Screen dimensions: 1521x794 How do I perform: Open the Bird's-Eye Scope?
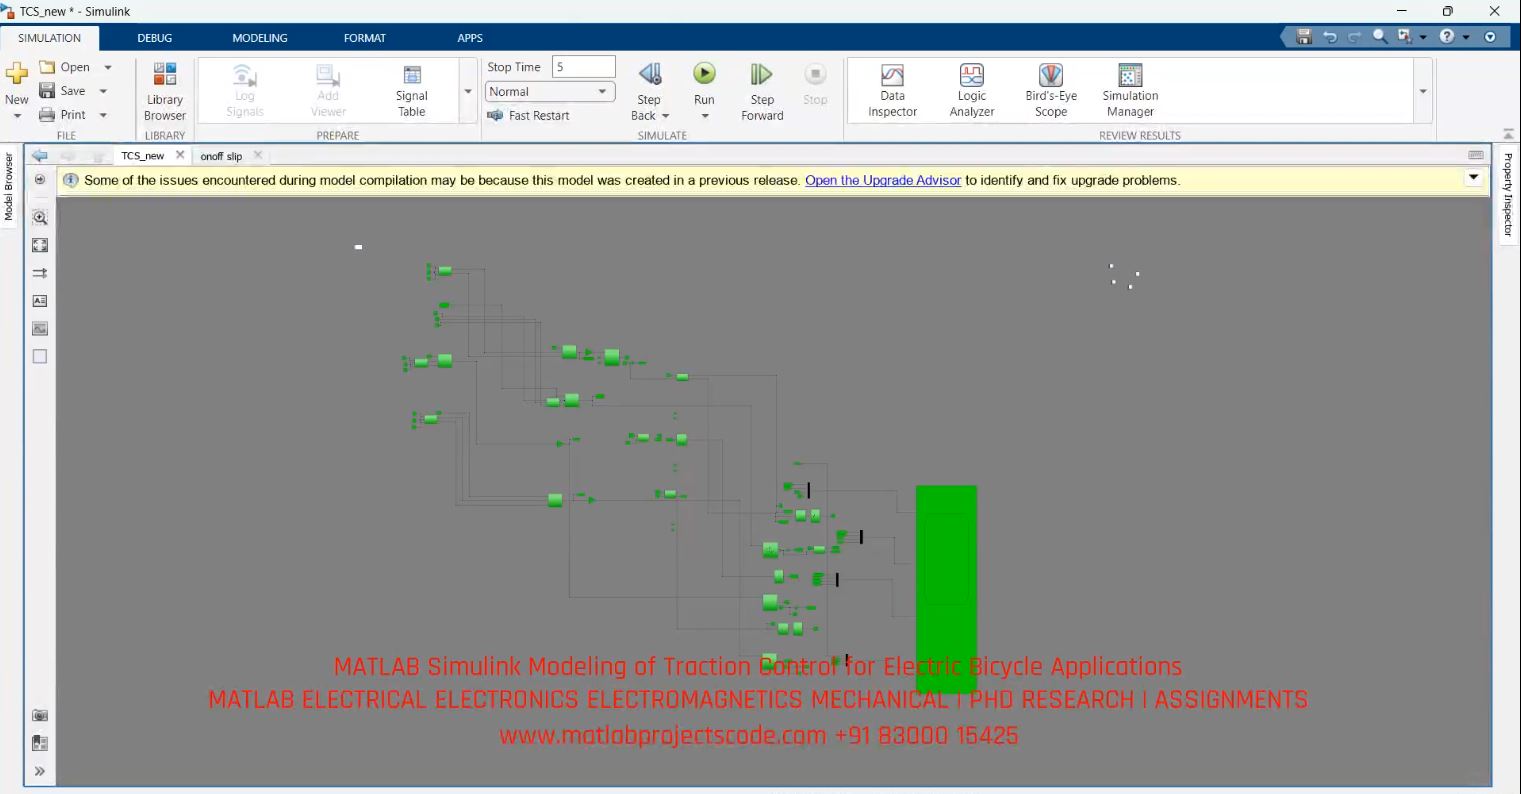[1049, 88]
